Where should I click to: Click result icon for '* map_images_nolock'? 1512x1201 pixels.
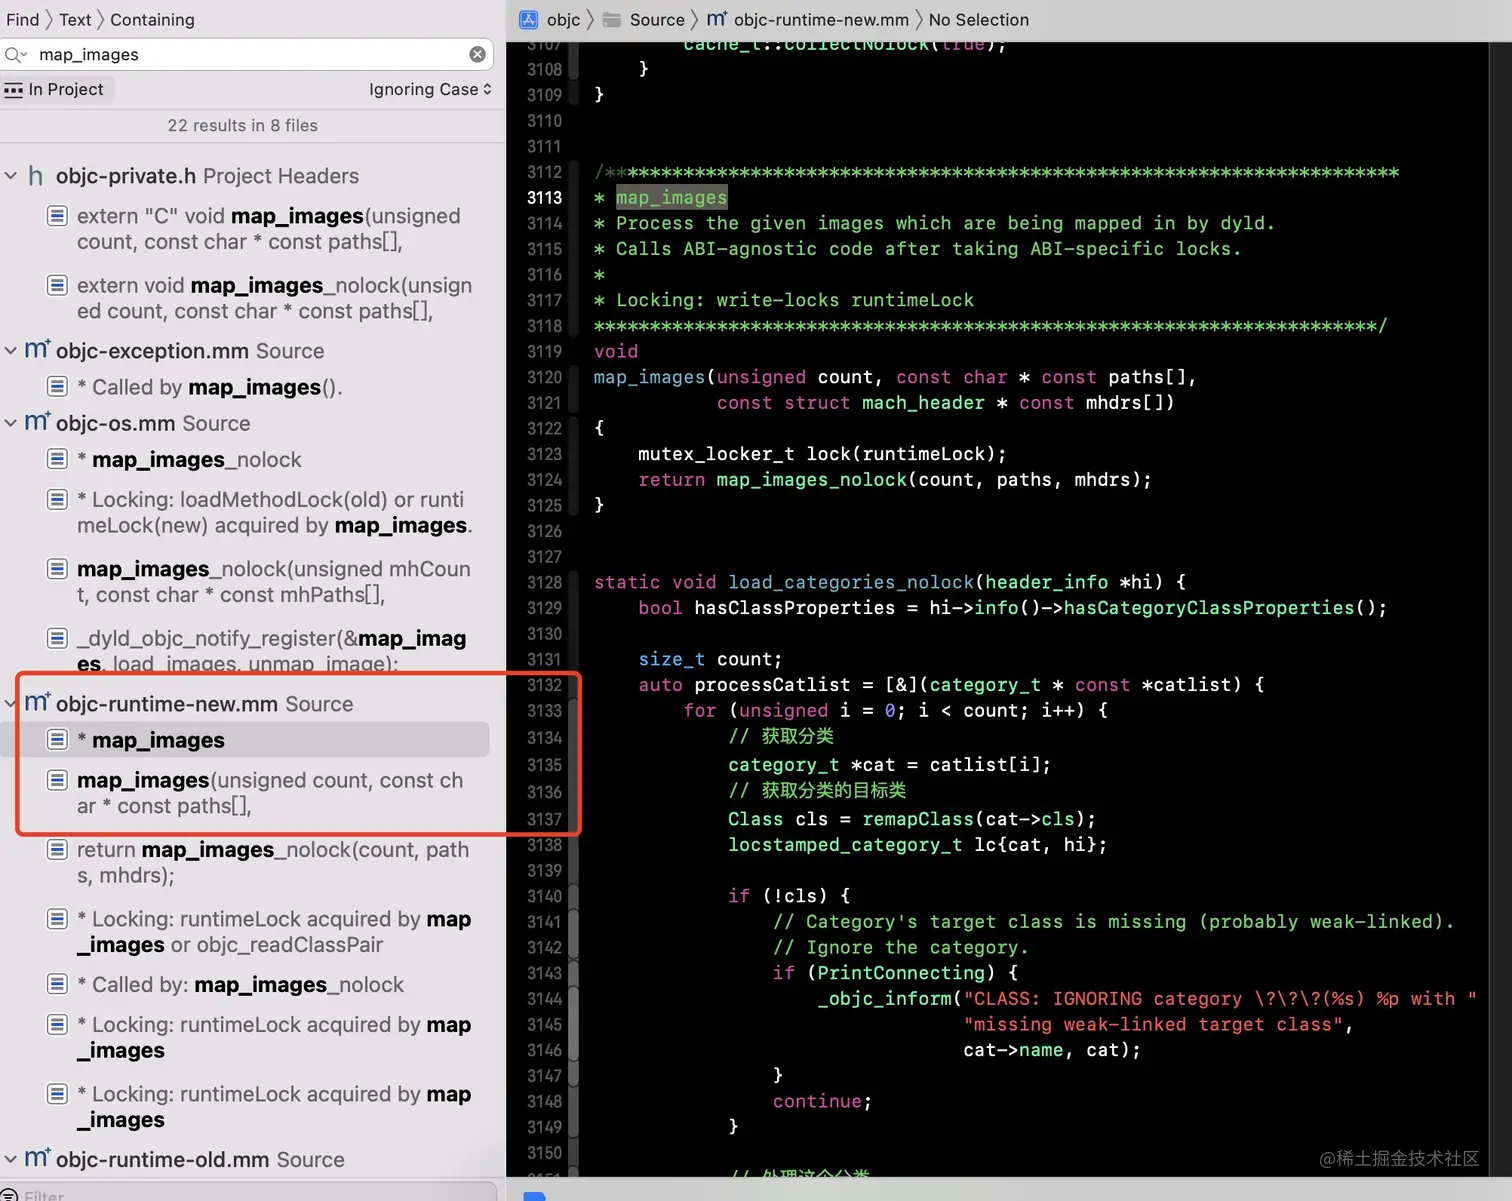pos(58,459)
